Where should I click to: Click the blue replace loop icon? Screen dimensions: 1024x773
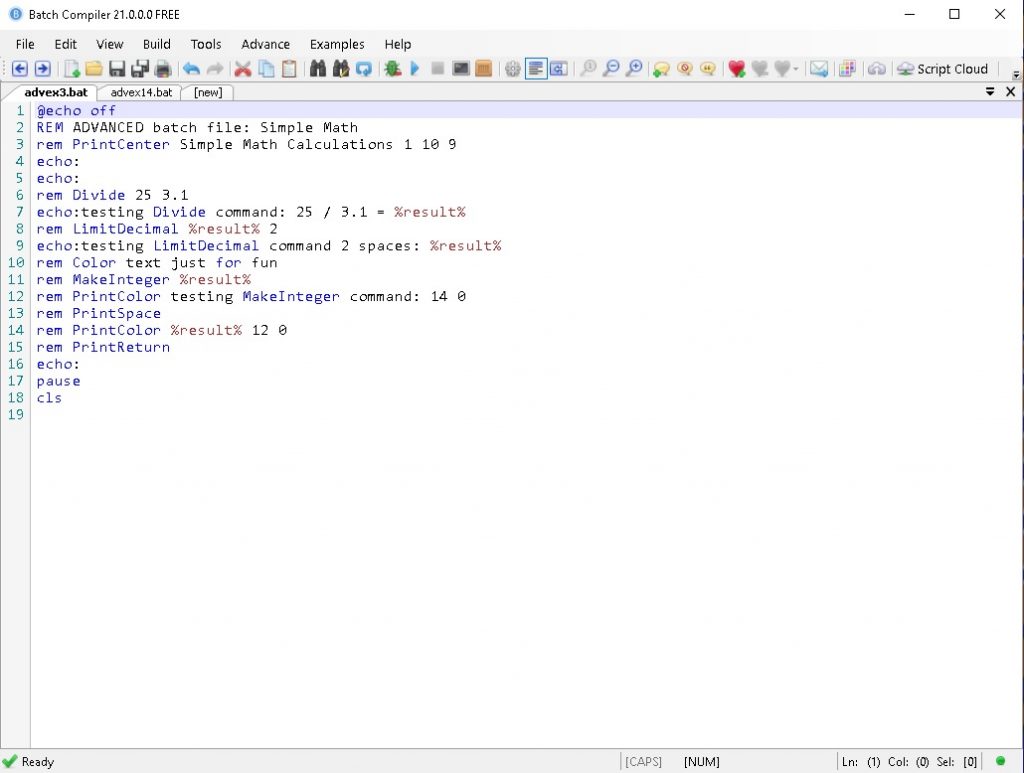(364, 69)
